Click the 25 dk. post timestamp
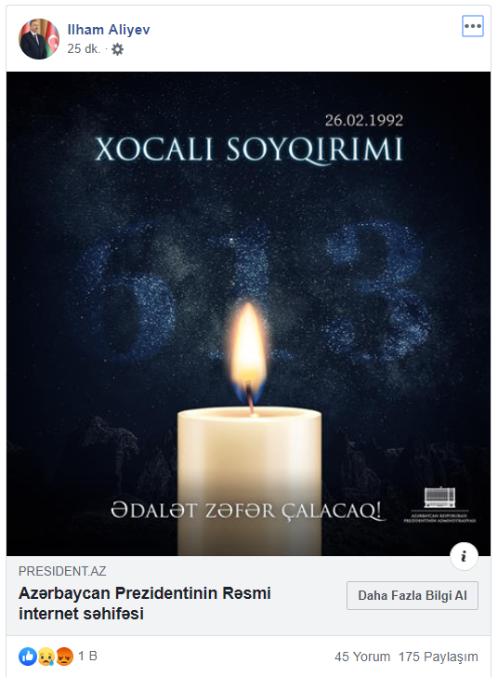Image resolution: width=500 pixels, height=700 pixels. [x=83, y=49]
